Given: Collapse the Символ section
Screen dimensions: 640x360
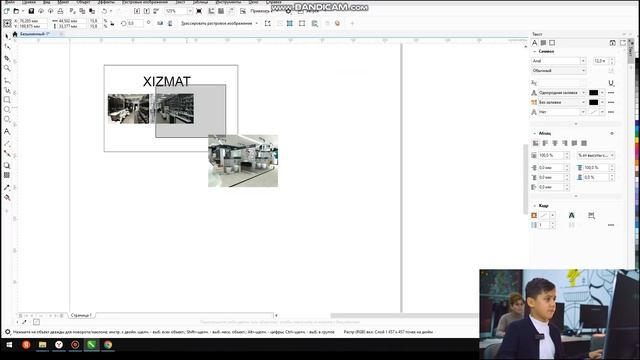Looking at the screenshot, I should (x=535, y=51).
